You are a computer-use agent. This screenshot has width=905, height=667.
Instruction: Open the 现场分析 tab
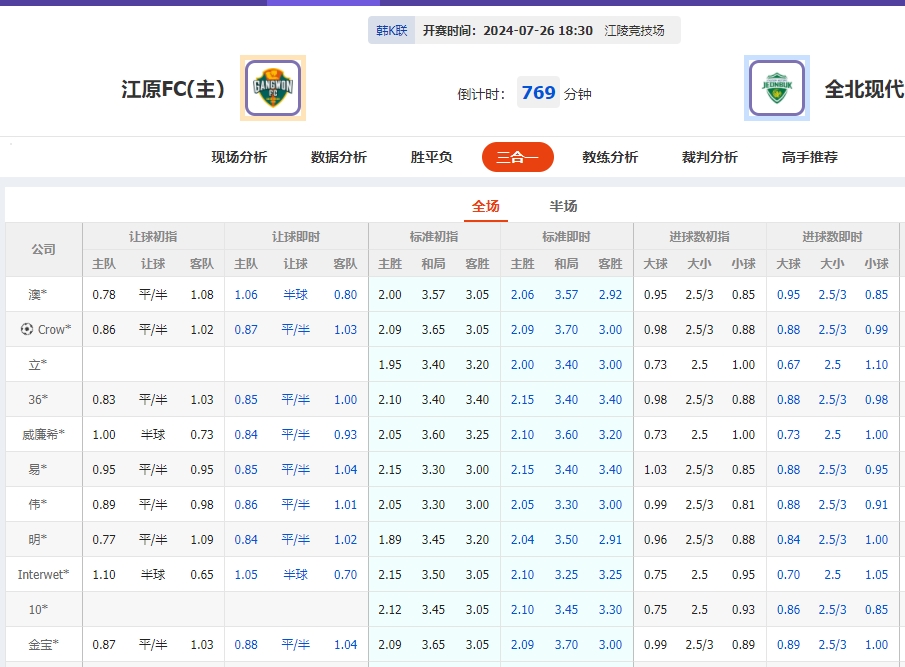(239, 157)
